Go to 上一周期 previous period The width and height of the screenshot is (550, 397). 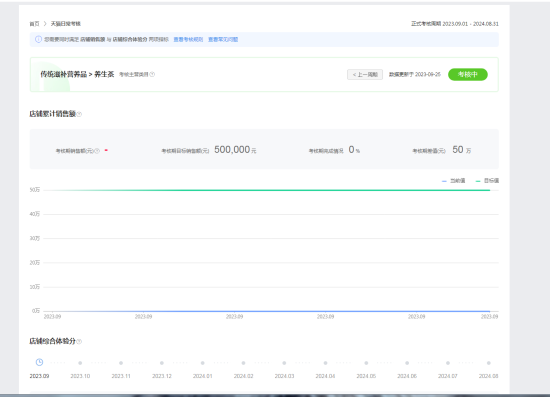(x=365, y=74)
